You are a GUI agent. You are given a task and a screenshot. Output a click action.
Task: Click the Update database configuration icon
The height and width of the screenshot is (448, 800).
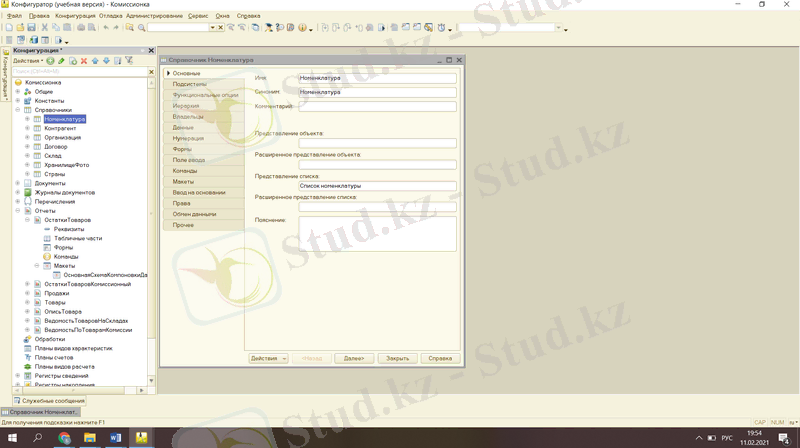(34, 40)
